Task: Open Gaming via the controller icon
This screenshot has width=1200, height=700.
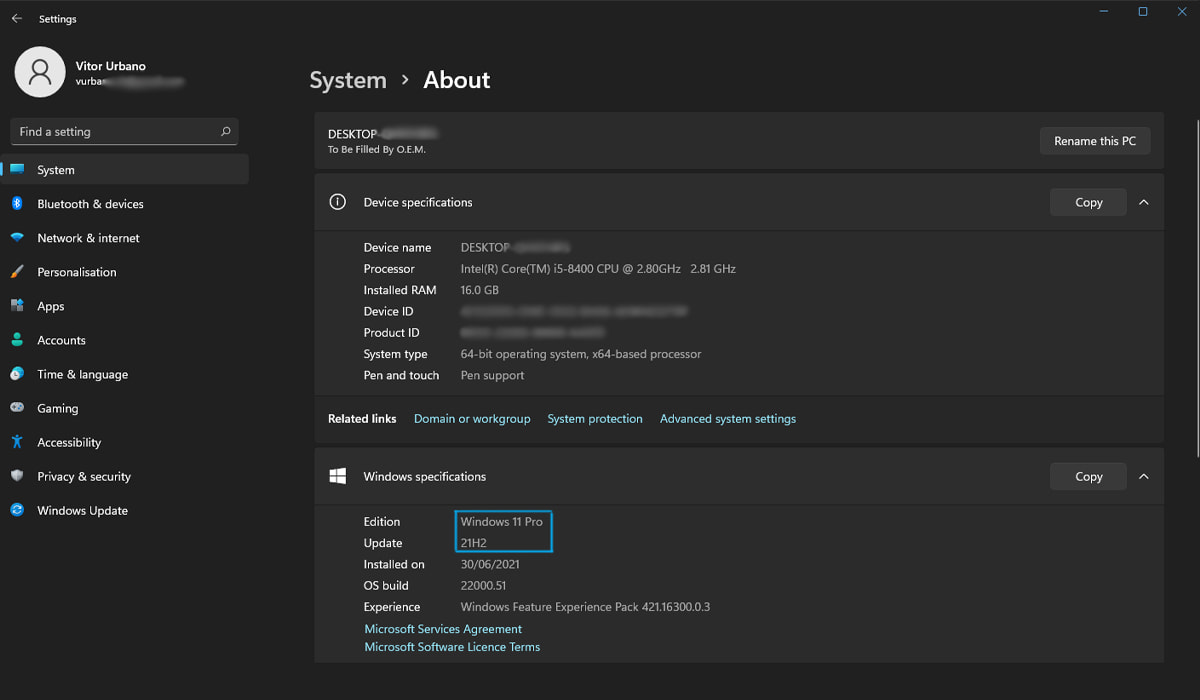Action: [x=17, y=408]
